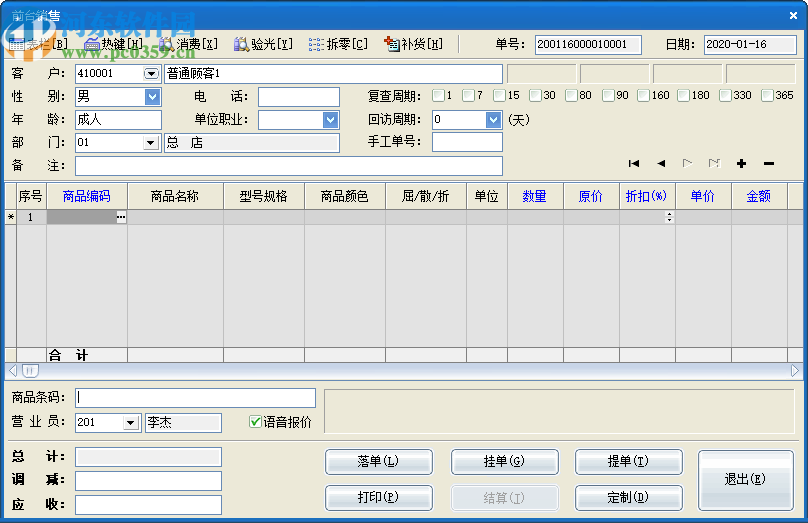Click the 手工单号 input field

(x=467, y=142)
